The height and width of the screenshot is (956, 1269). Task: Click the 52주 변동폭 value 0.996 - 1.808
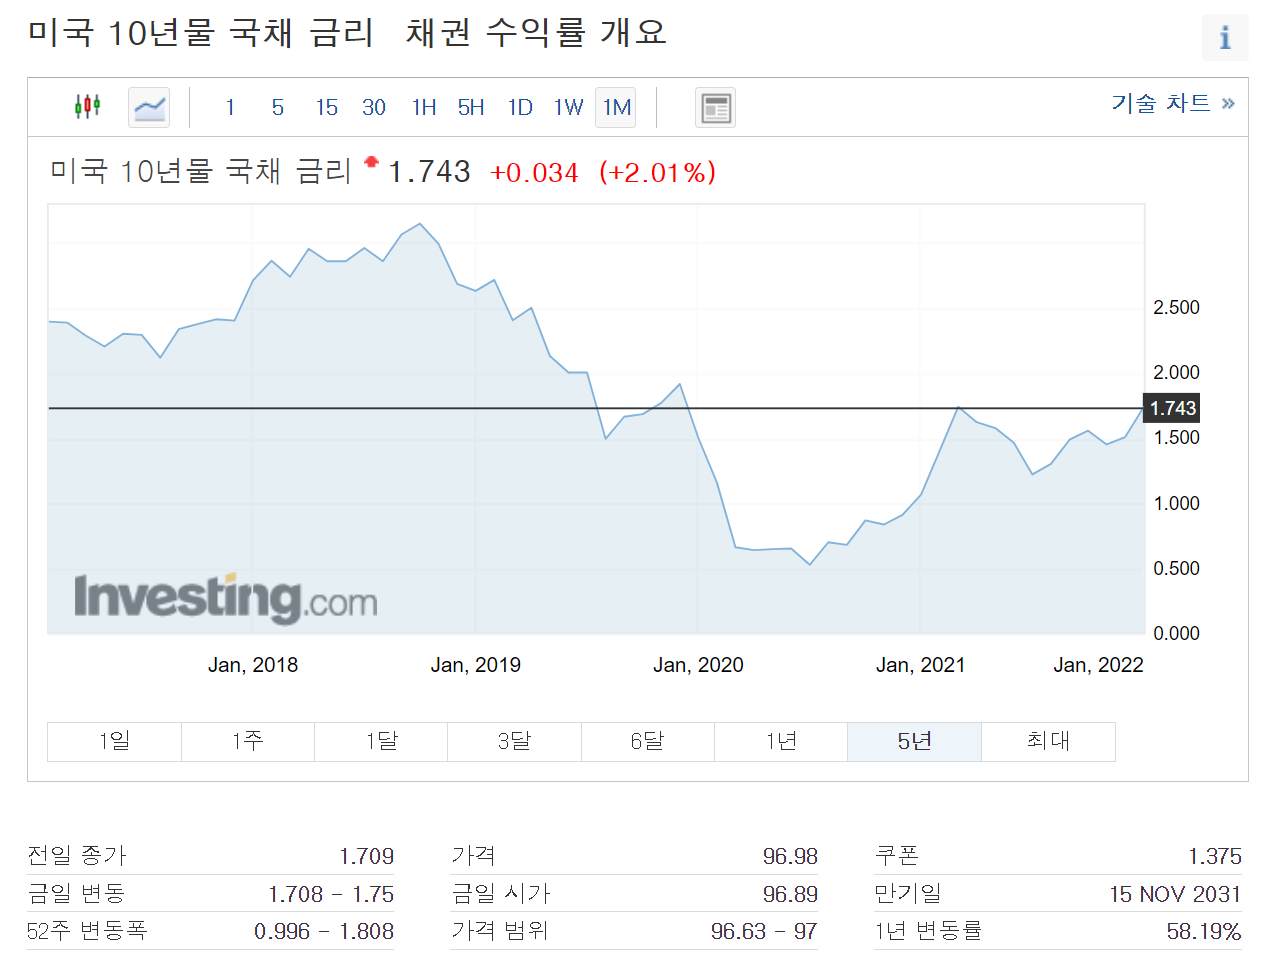tap(324, 931)
